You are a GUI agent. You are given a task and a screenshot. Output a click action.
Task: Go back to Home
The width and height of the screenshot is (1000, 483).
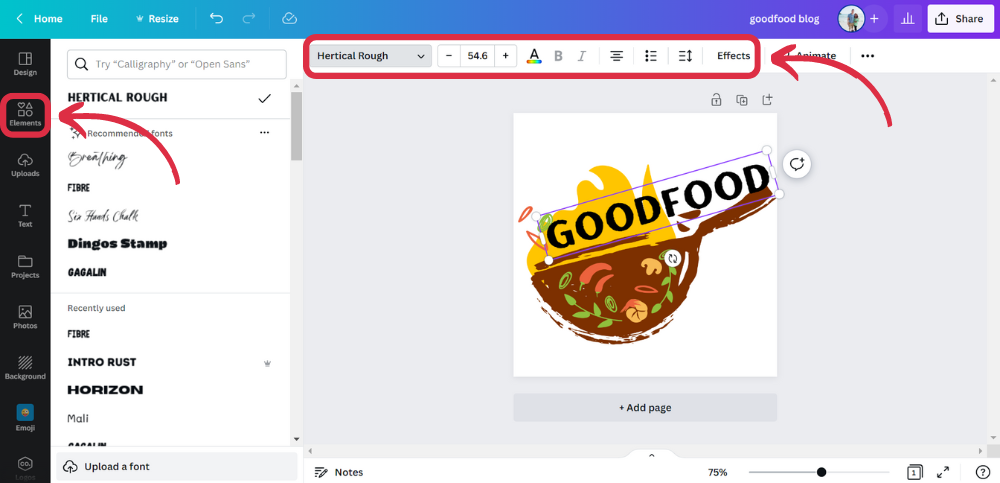[40, 19]
